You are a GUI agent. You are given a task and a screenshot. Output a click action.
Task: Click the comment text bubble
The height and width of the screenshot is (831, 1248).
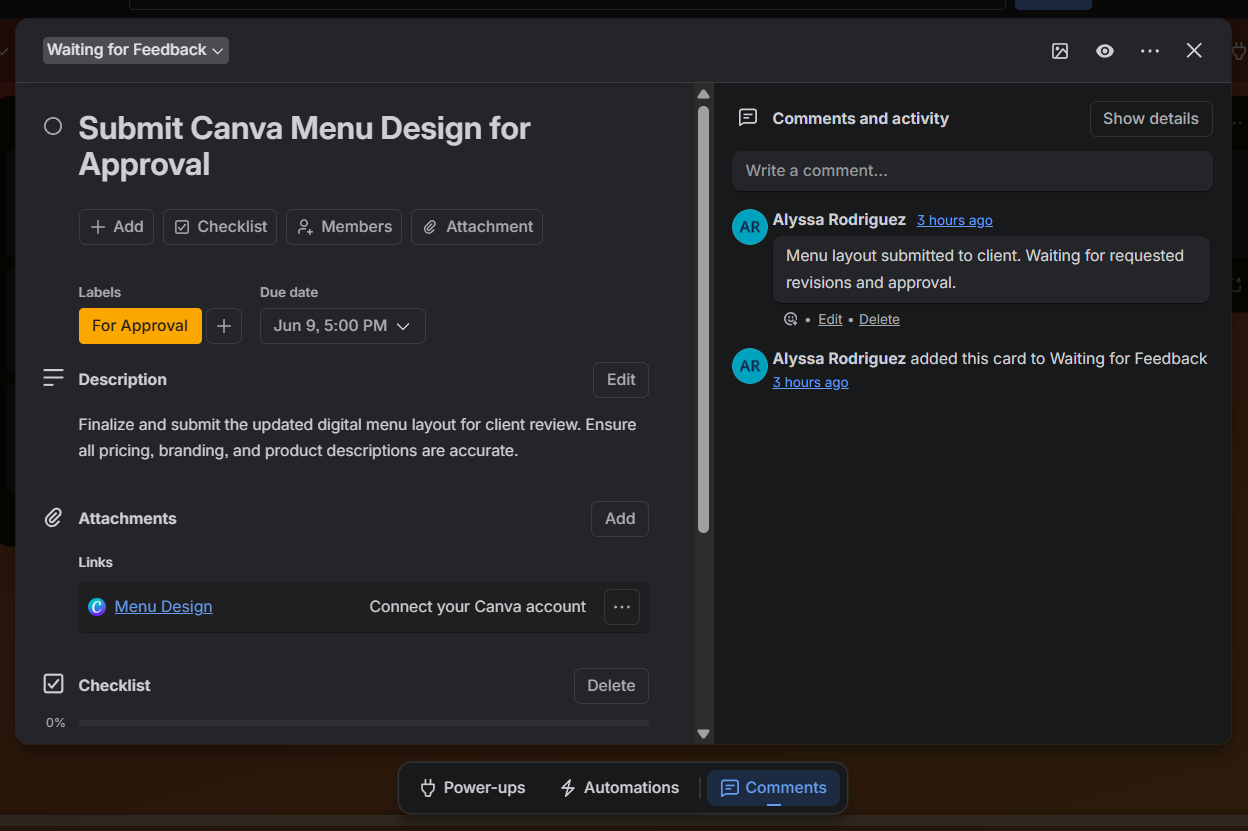click(991, 269)
